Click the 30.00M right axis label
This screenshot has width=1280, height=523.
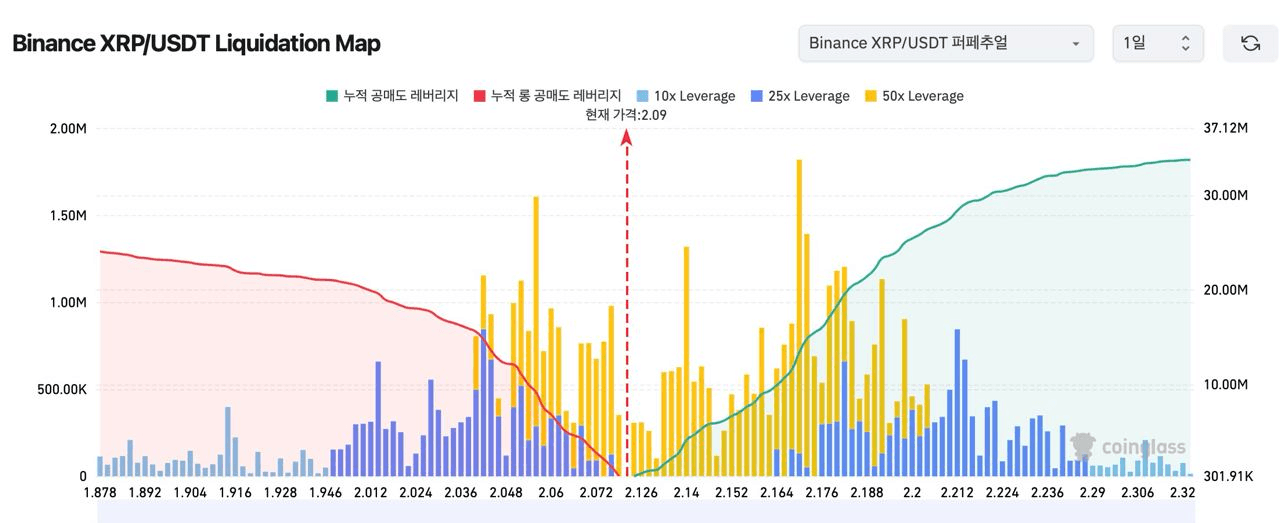click(1225, 196)
